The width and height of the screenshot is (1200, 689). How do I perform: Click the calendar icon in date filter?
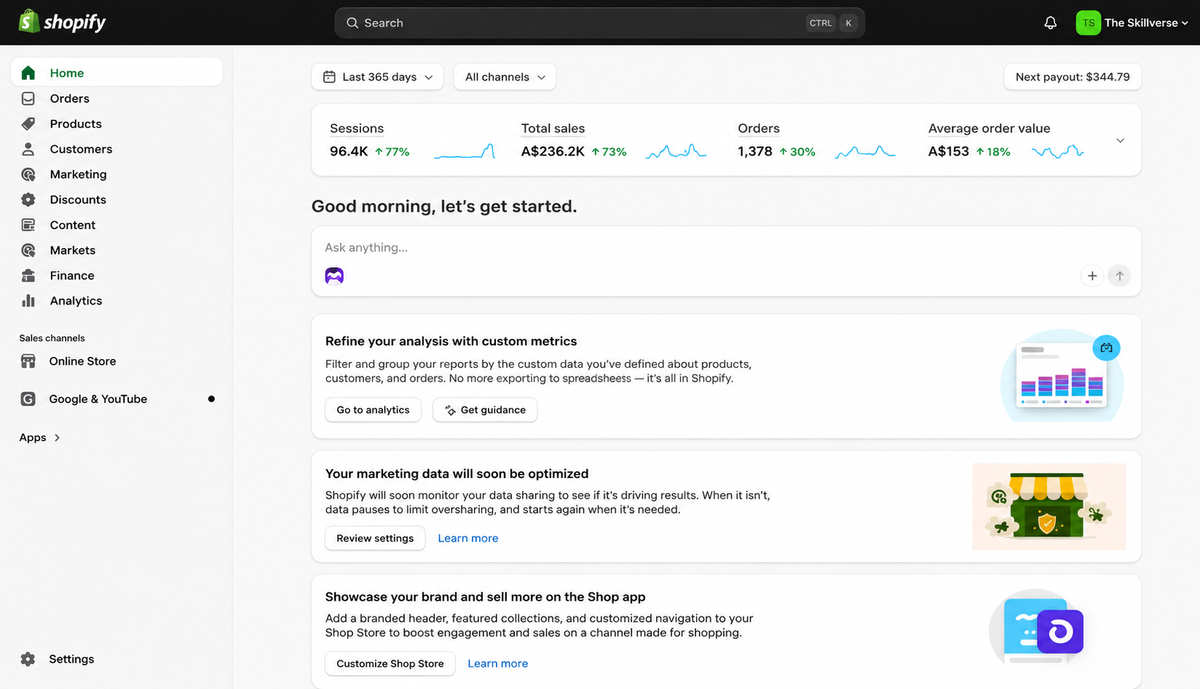pos(329,77)
